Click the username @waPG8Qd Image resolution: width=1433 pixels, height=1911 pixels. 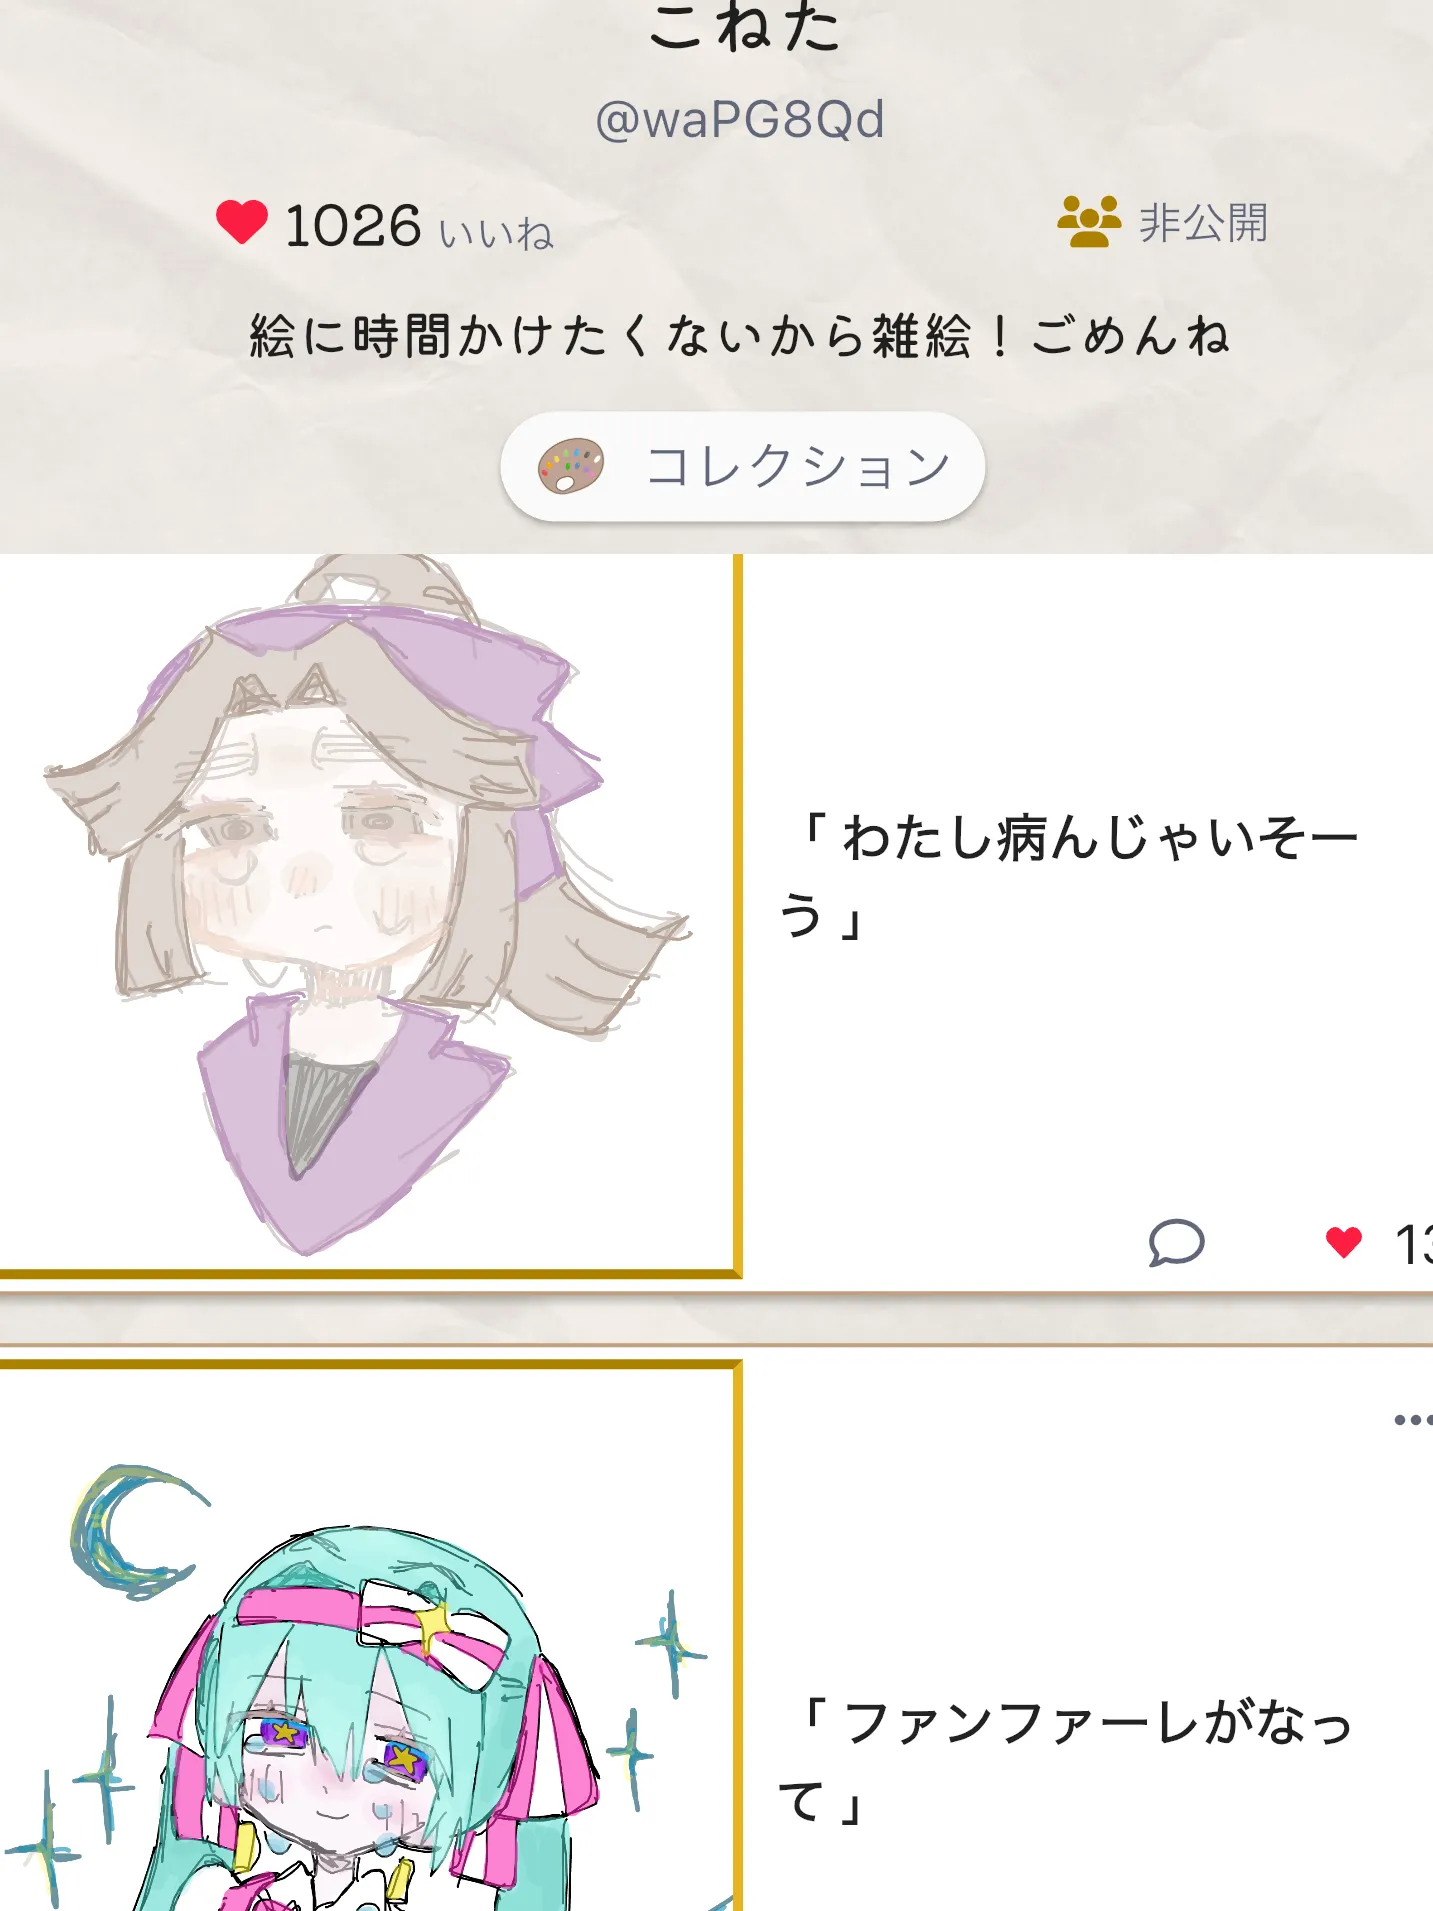tap(740, 120)
